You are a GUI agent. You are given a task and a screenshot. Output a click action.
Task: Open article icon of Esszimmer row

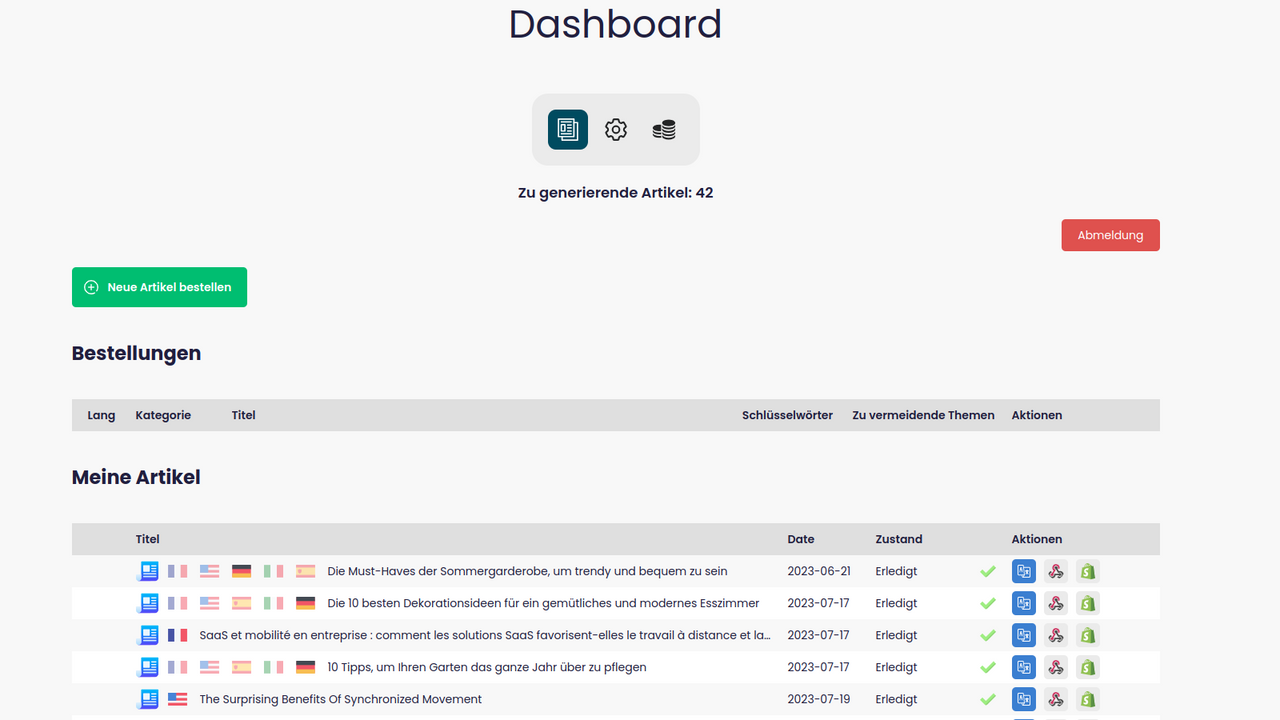click(148, 603)
